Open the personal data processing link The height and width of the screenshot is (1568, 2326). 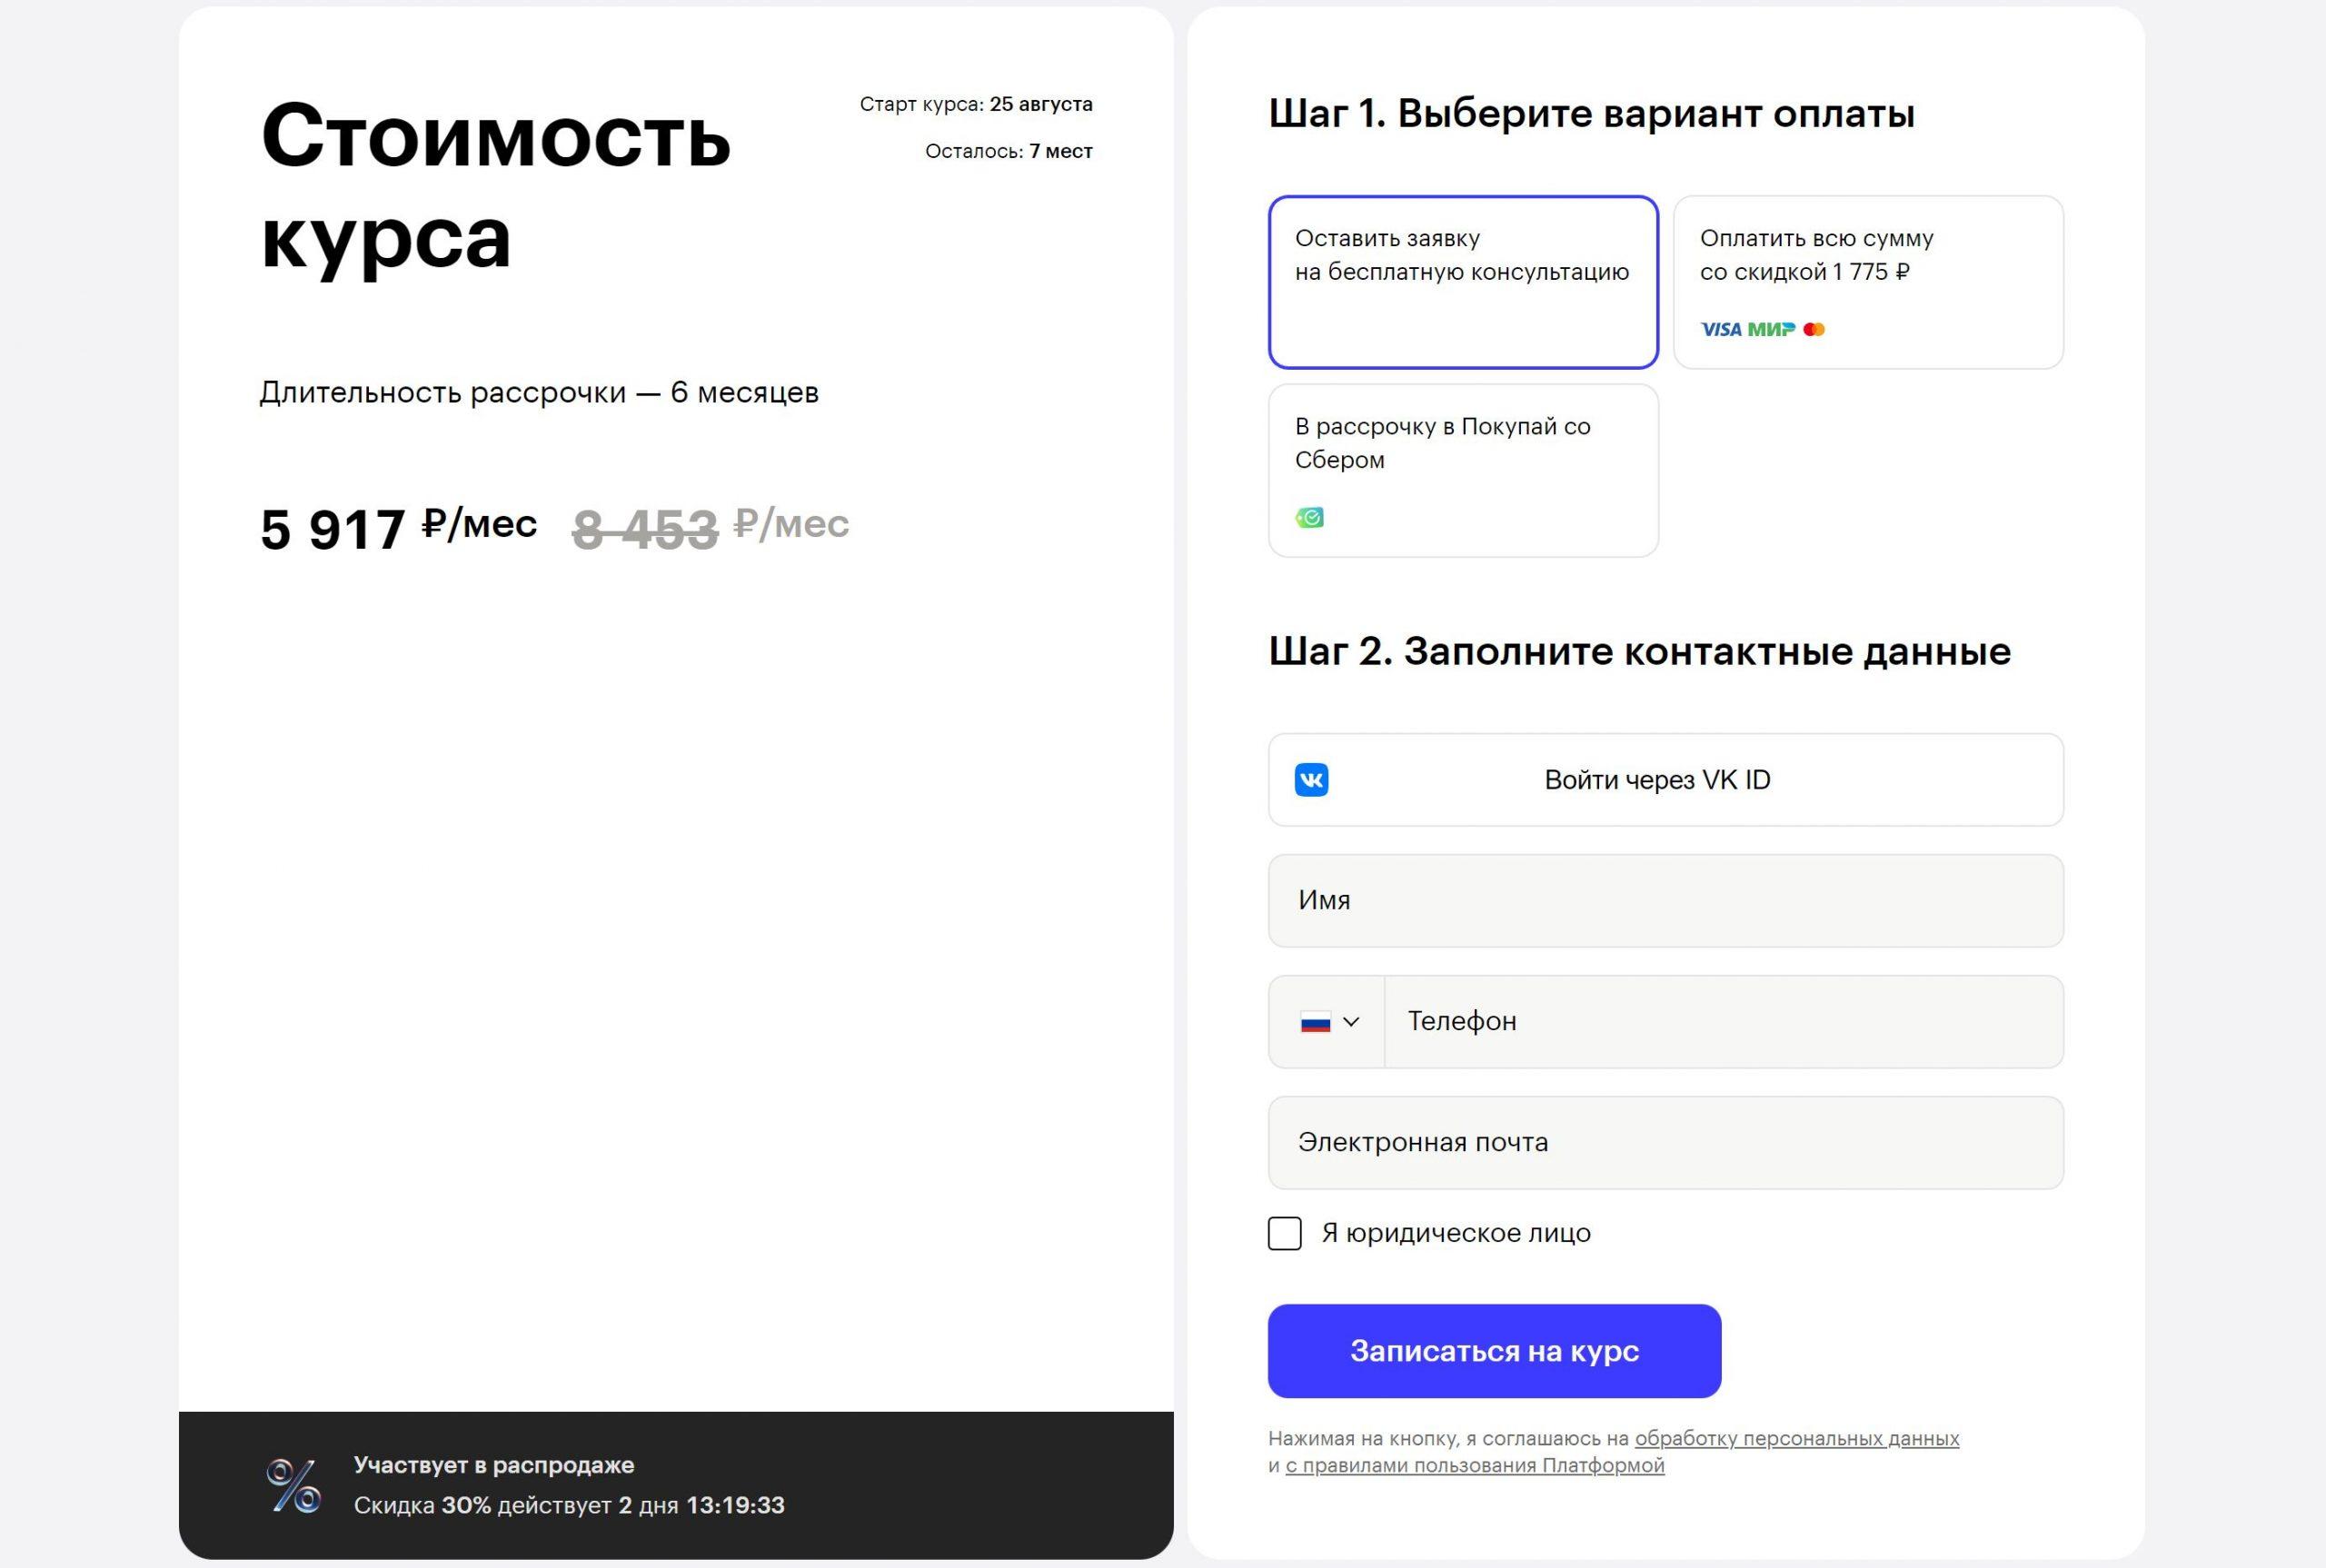coord(1796,1438)
